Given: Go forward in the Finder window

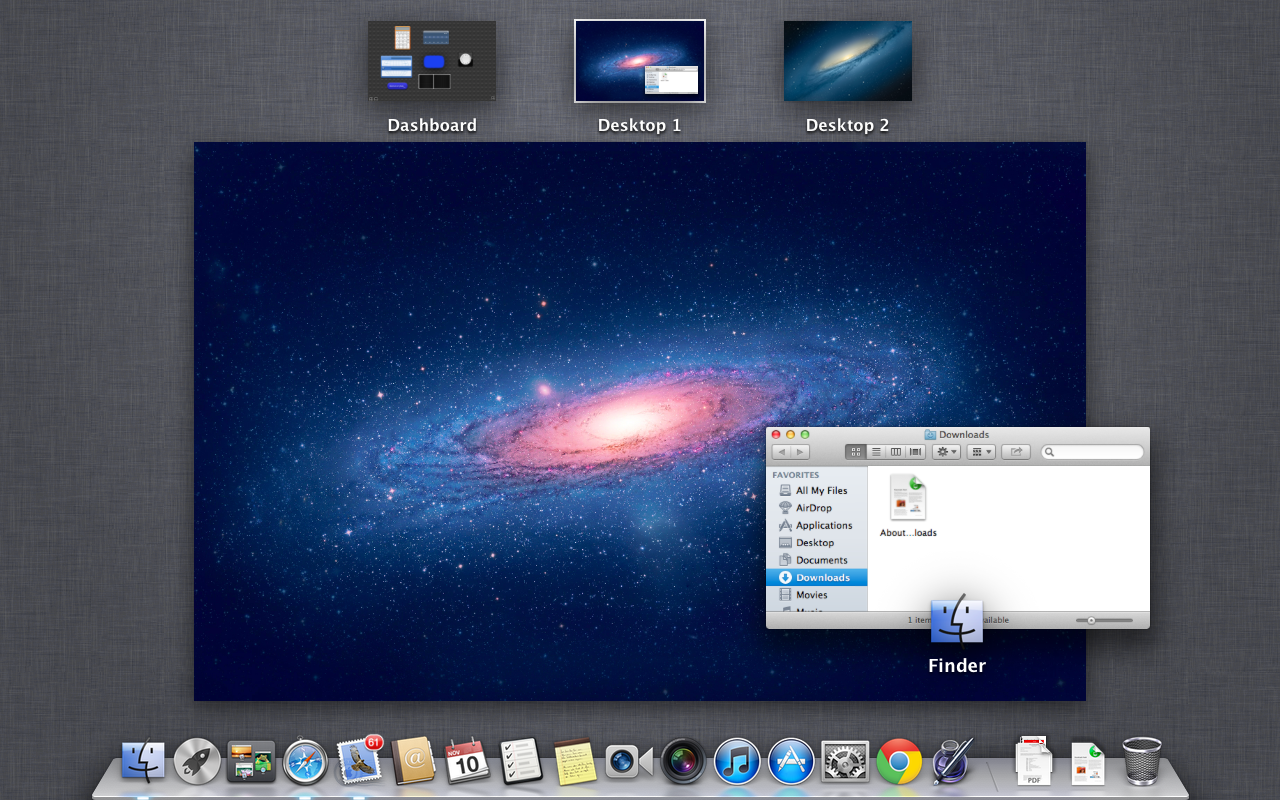Looking at the screenshot, I should pos(799,452).
